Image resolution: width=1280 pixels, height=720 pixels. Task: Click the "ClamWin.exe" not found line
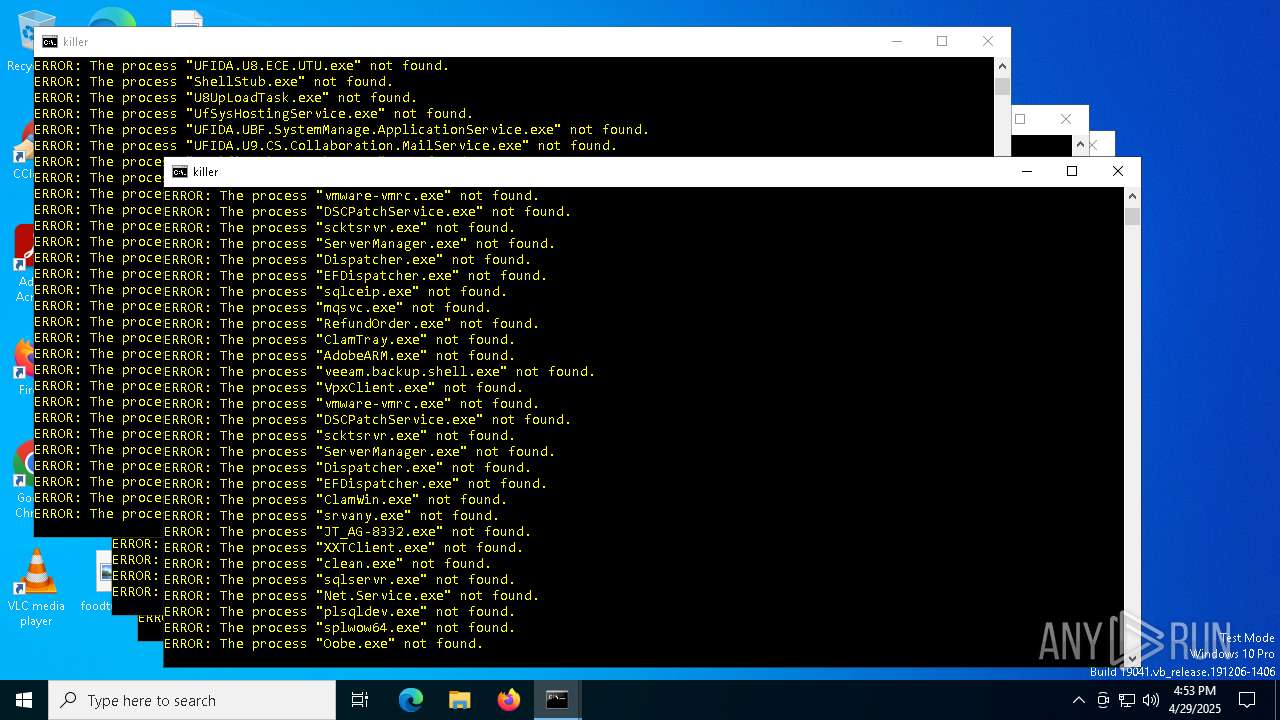335,500
